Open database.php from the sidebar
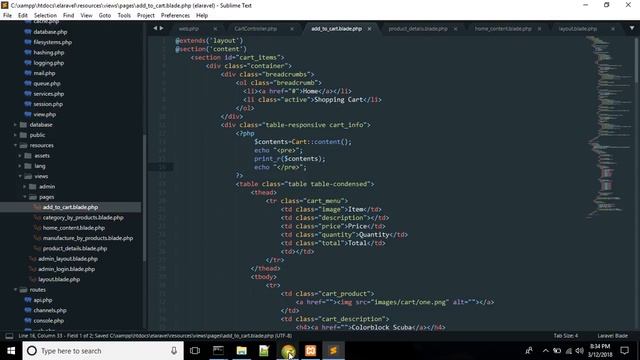 [50, 32]
